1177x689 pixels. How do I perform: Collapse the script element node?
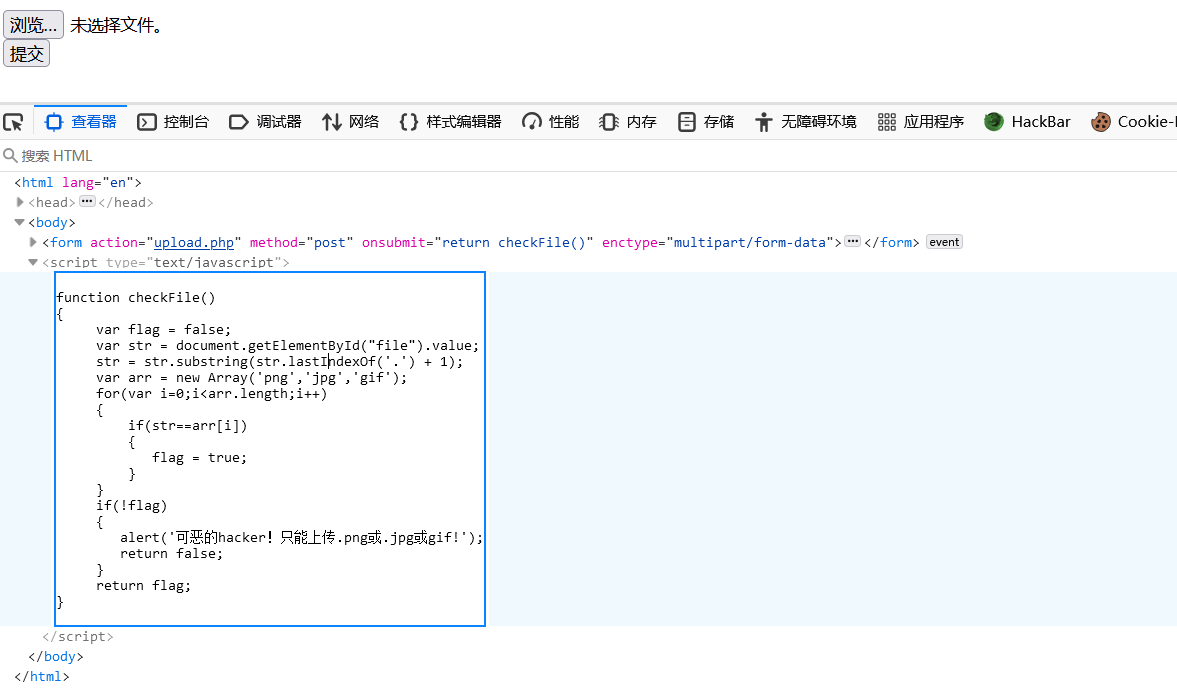tap(34, 262)
